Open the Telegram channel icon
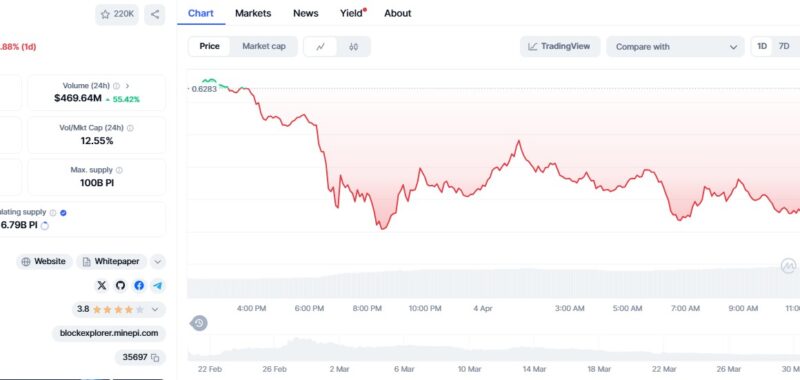This screenshot has height=380, width=800. [x=158, y=286]
